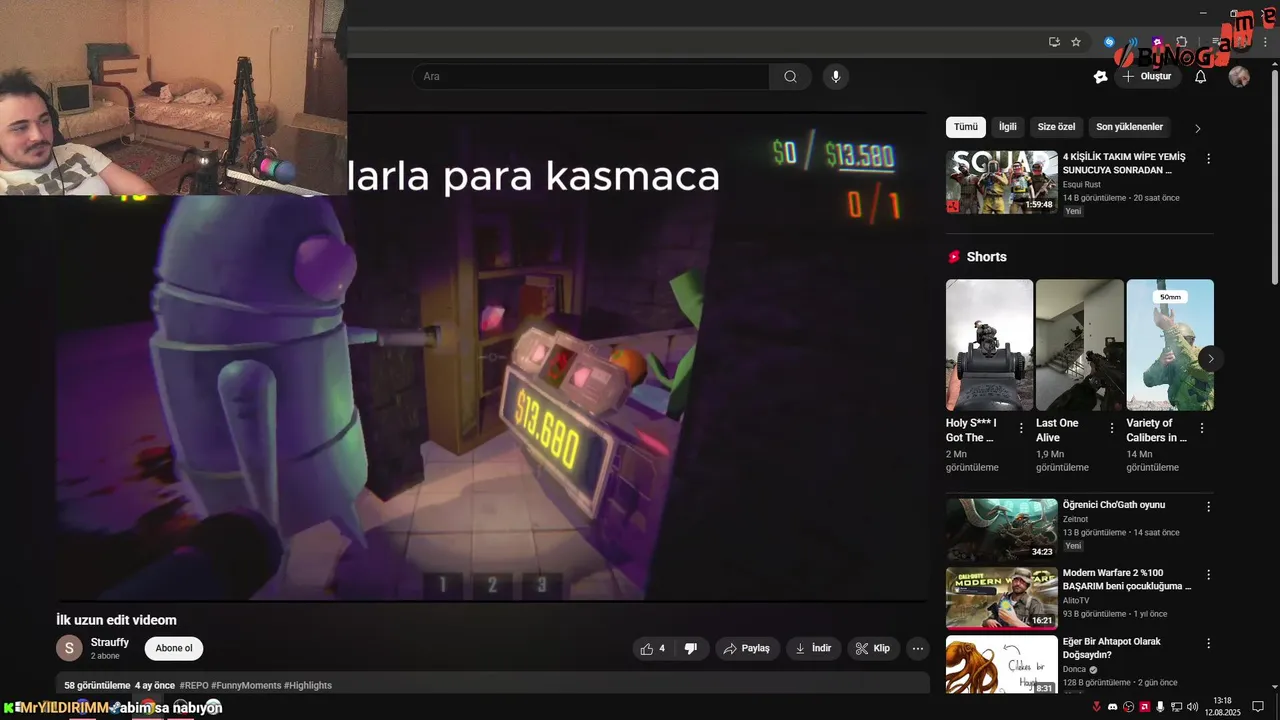This screenshot has width=1280, height=720.
Task: Open Eğer Bir Ahtapot Olarak video title
Action: (1112, 648)
